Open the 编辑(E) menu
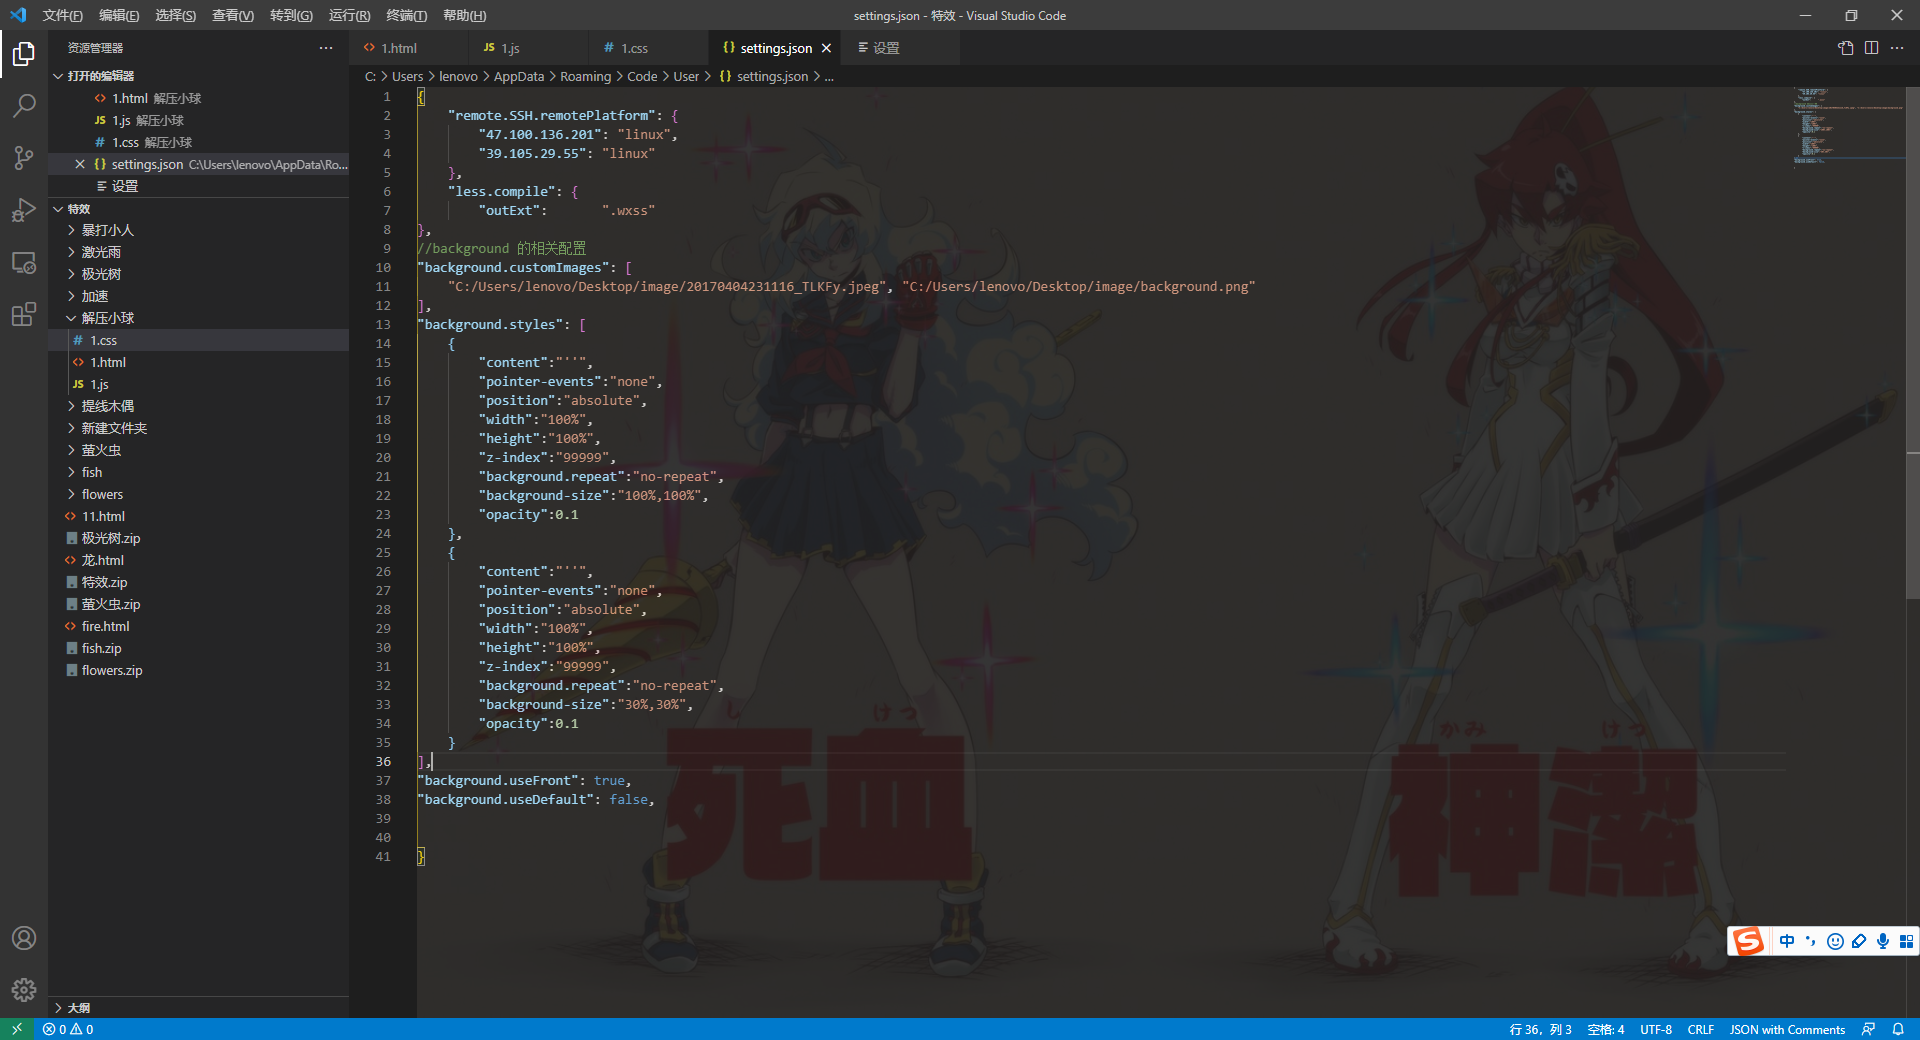This screenshot has width=1920, height=1040. 119,15
